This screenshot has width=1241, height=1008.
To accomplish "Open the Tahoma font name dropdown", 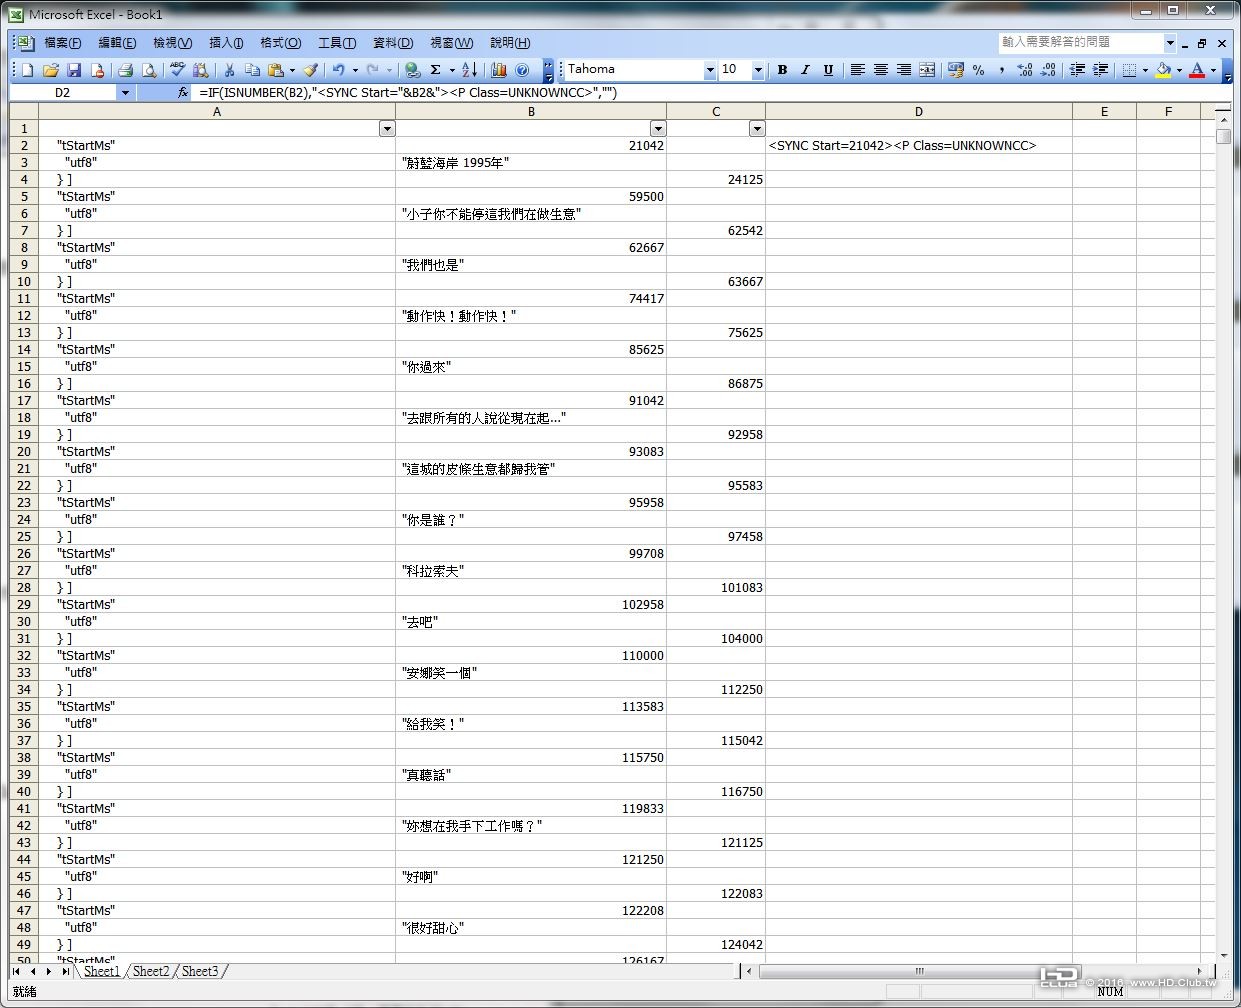I will (709, 70).
